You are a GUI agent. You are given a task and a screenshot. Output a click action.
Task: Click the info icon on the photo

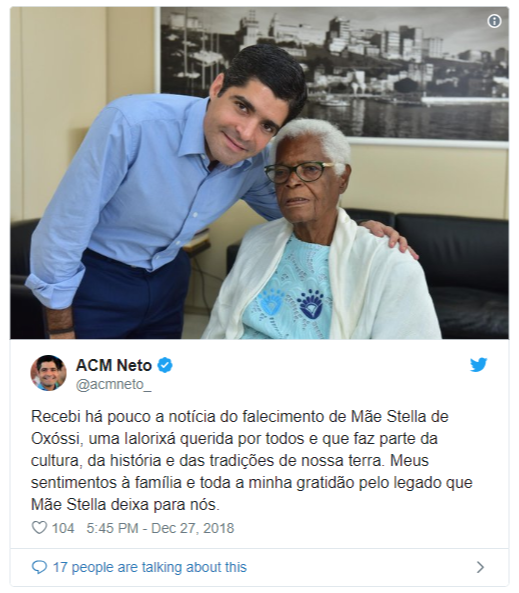point(494,21)
